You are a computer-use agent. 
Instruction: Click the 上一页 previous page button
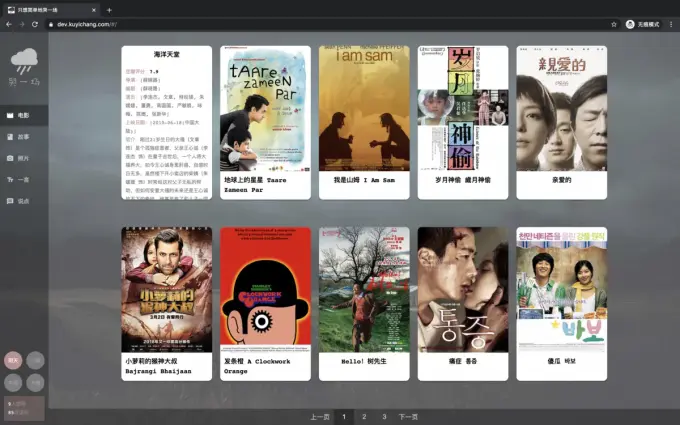(320, 417)
